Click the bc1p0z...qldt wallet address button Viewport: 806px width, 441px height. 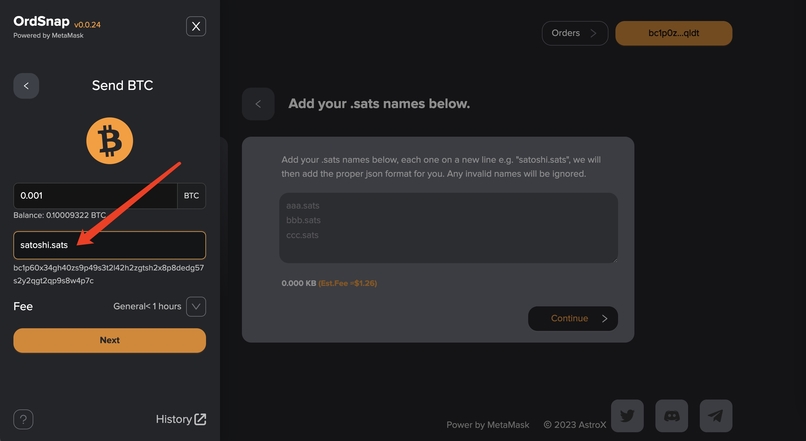pos(673,33)
